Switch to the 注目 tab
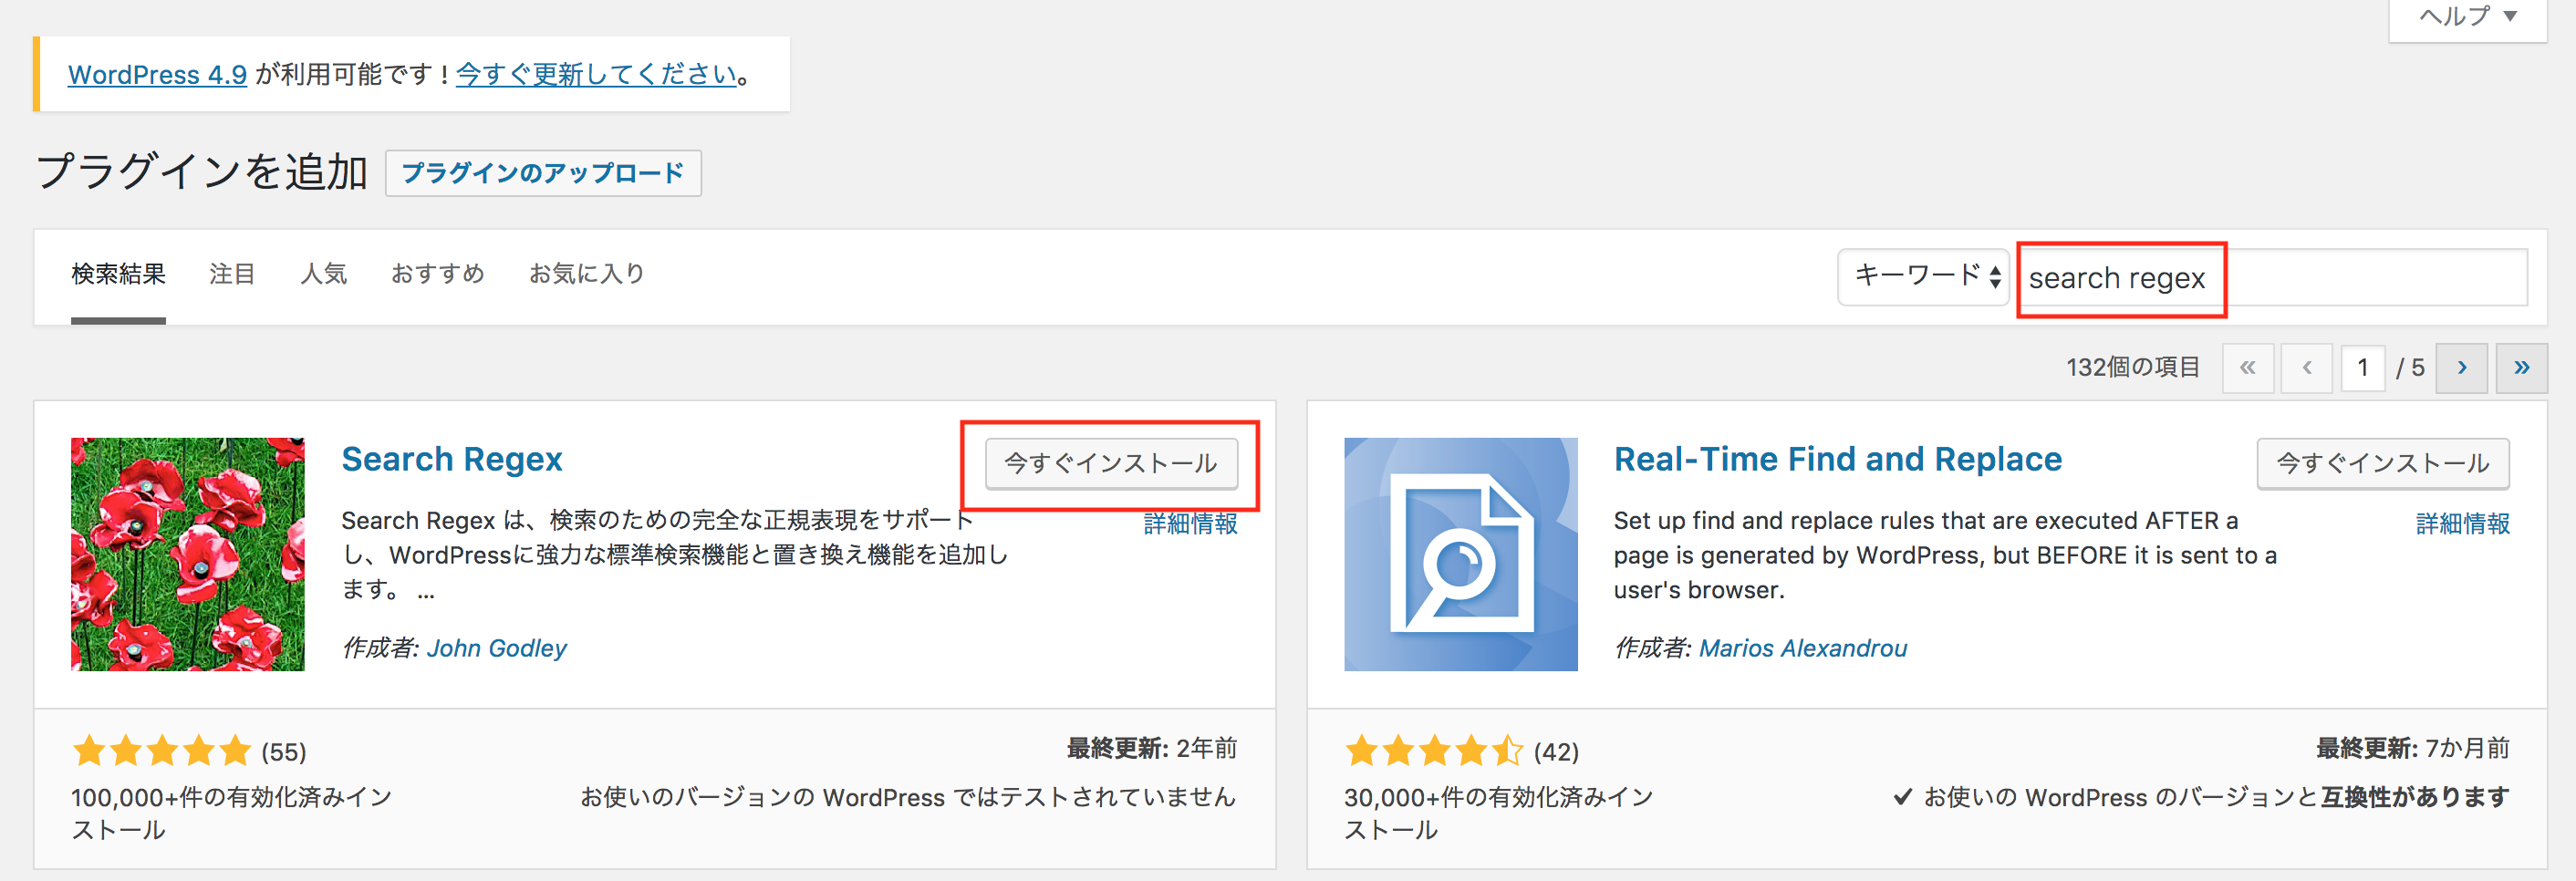 click(231, 273)
